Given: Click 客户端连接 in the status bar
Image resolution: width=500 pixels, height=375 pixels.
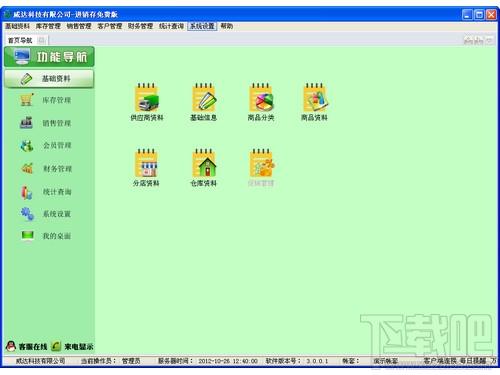Looking at the screenshot, I should tap(440, 361).
